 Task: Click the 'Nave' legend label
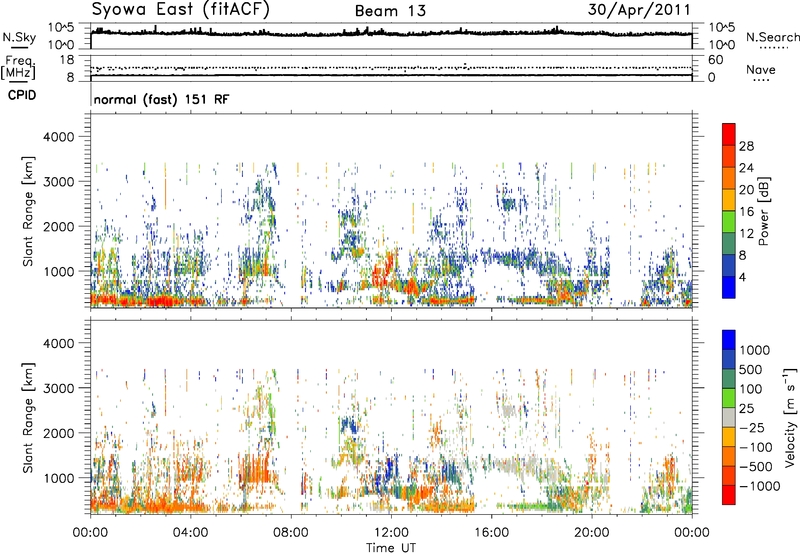coord(761,69)
